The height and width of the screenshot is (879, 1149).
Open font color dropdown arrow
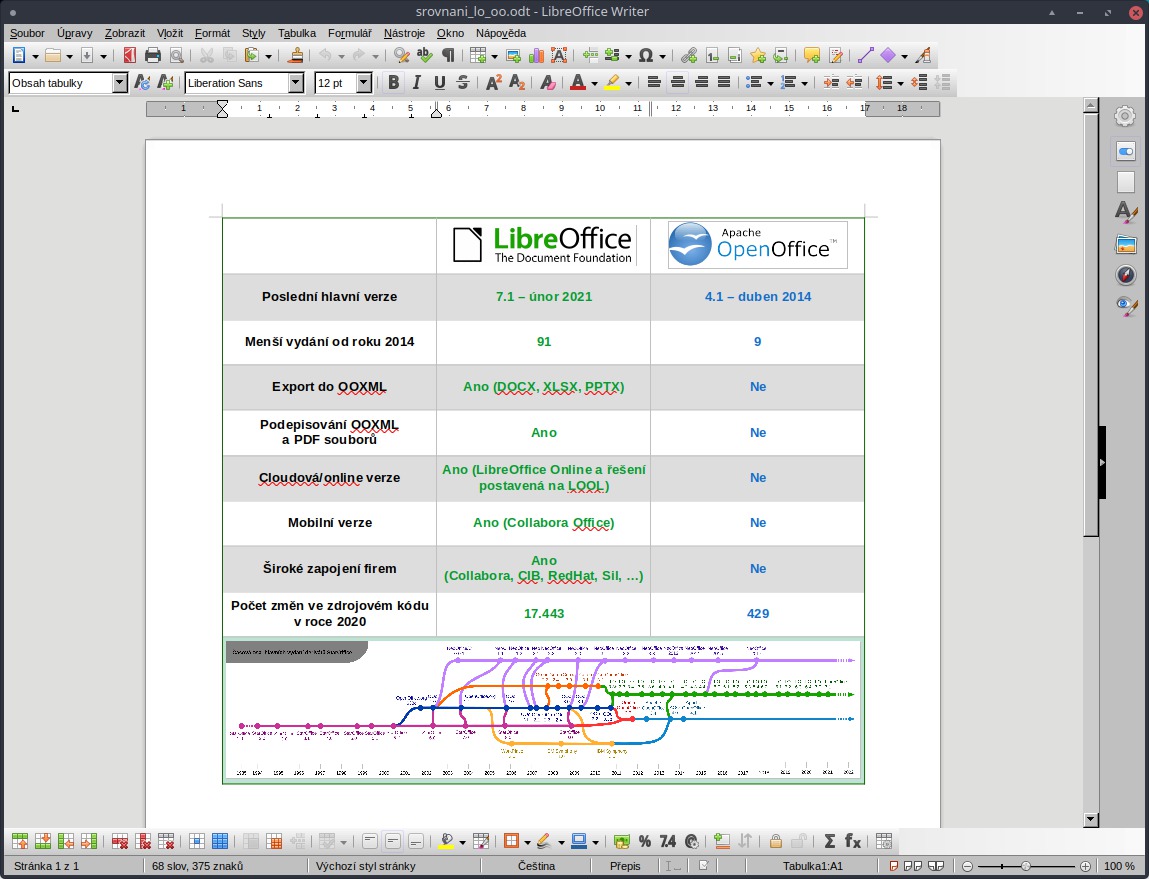pos(594,84)
